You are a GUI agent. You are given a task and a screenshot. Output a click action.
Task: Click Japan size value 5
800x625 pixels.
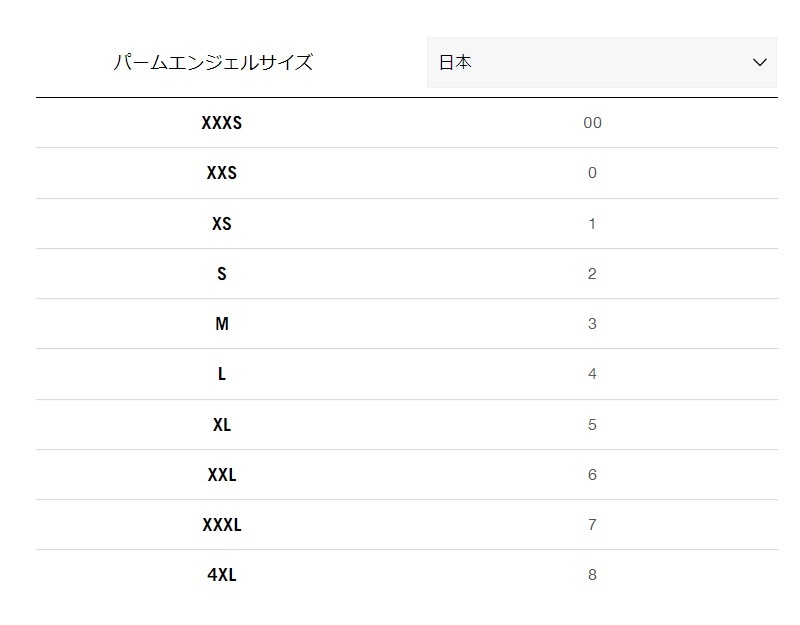pyautogui.click(x=592, y=424)
